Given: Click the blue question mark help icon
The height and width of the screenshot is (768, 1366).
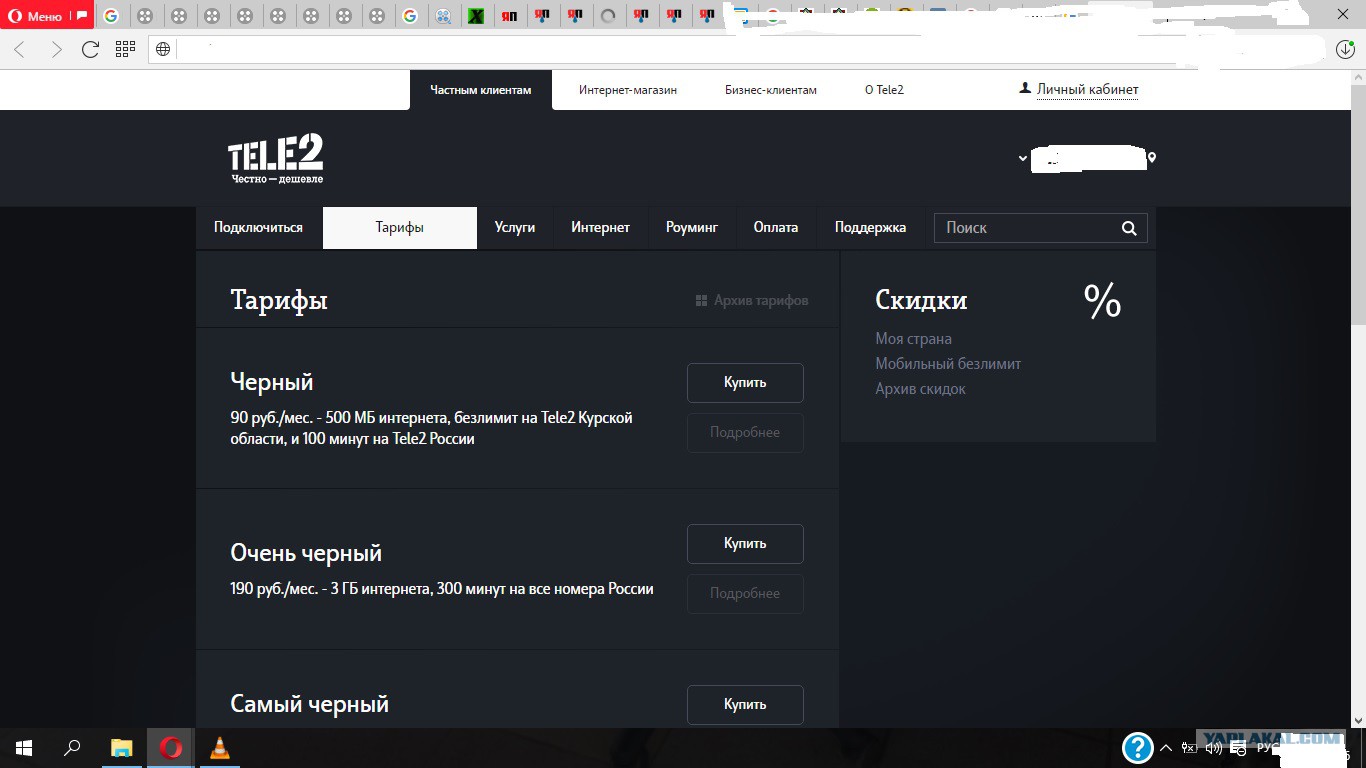Looking at the screenshot, I should [1138, 748].
